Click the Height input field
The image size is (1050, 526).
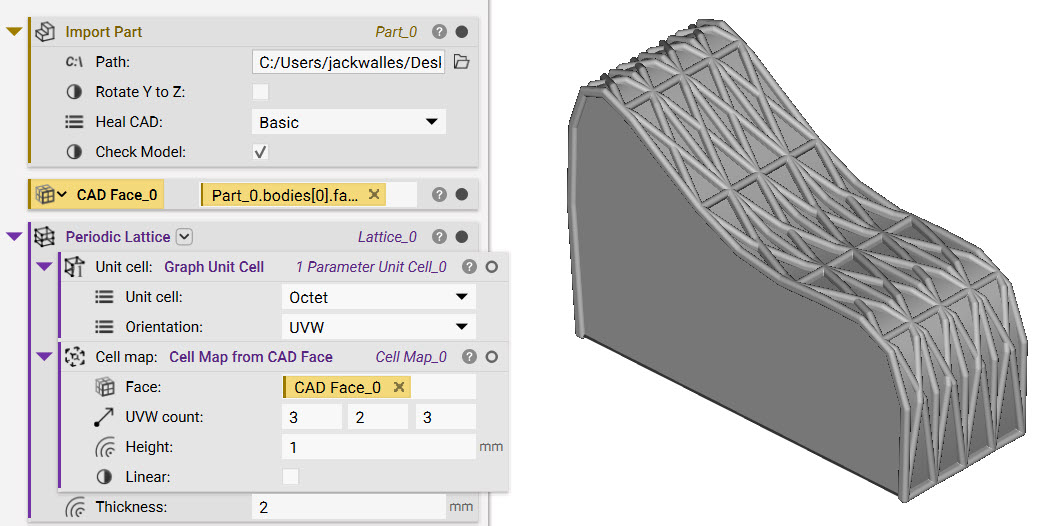(x=378, y=447)
